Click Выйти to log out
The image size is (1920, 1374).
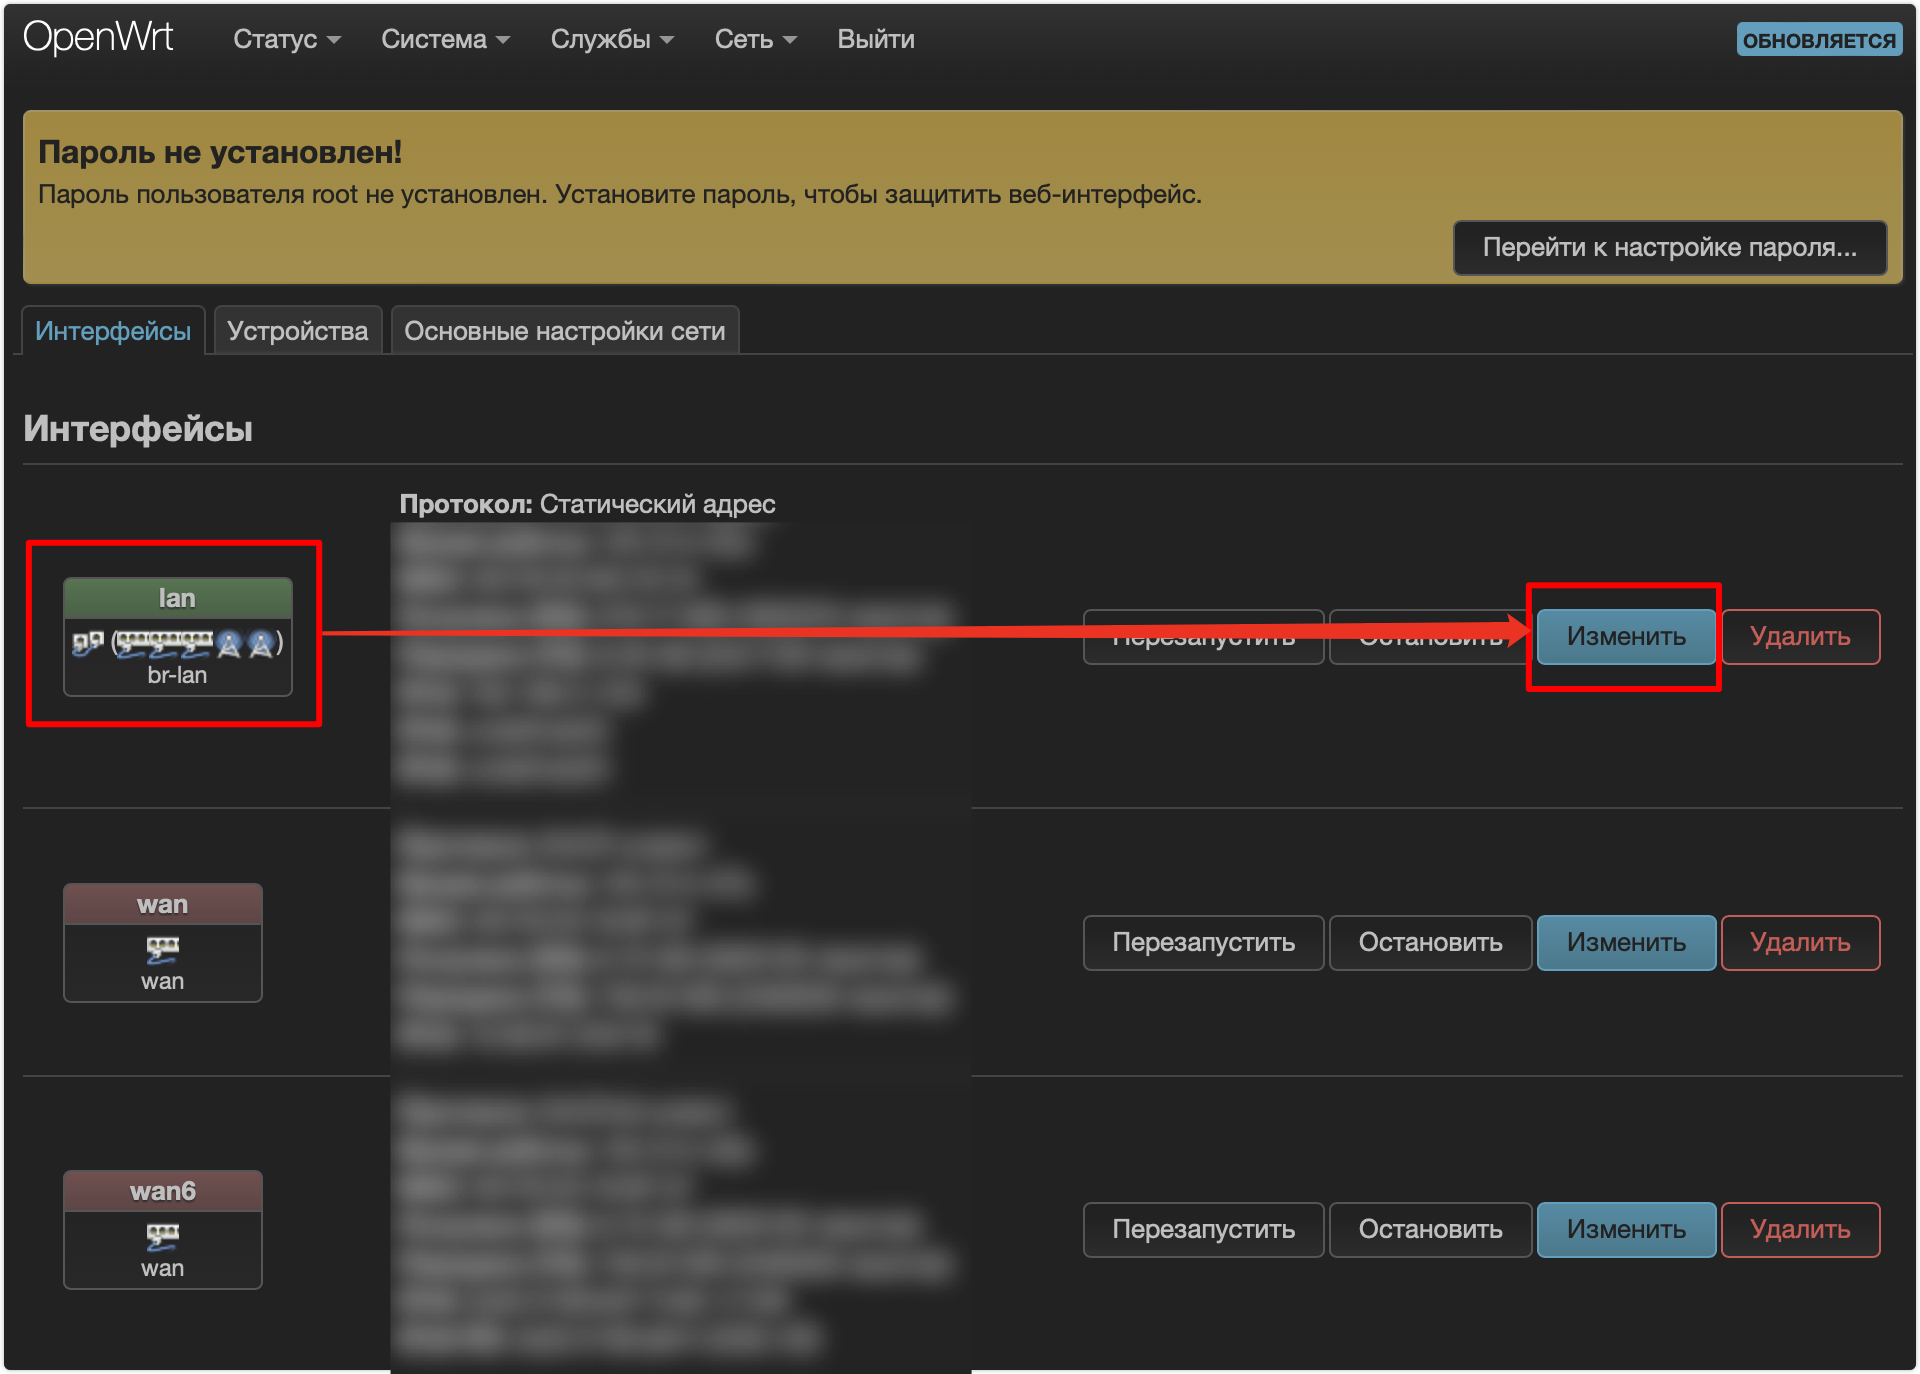(876, 39)
